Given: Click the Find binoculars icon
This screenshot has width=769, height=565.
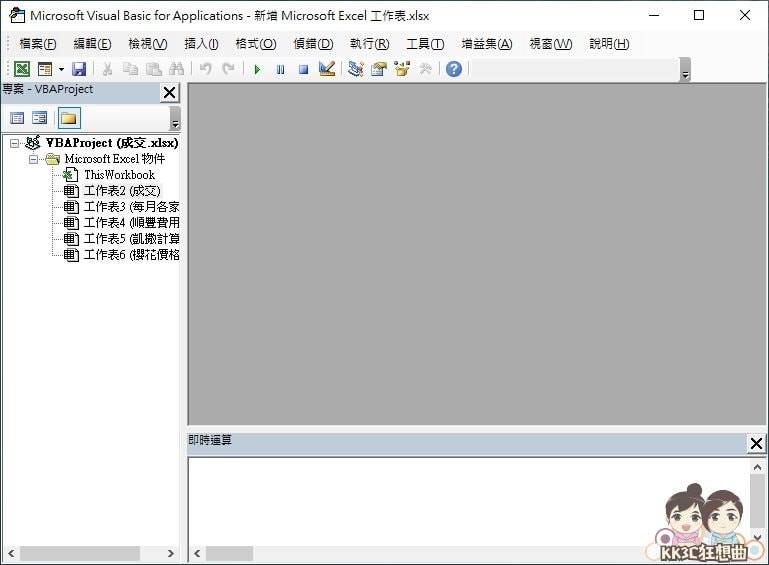Looking at the screenshot, I should coord(177,69).
